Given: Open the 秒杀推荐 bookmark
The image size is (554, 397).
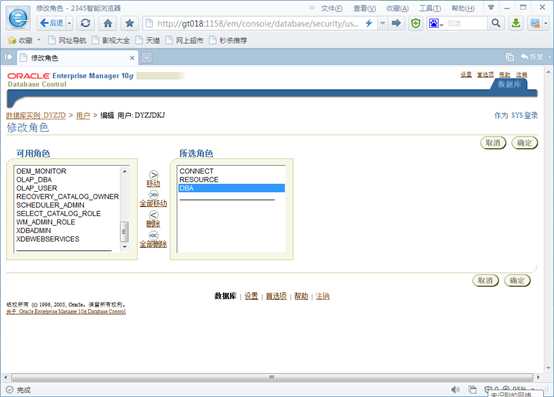Looking at the screenshot, I should click(228, 41).
